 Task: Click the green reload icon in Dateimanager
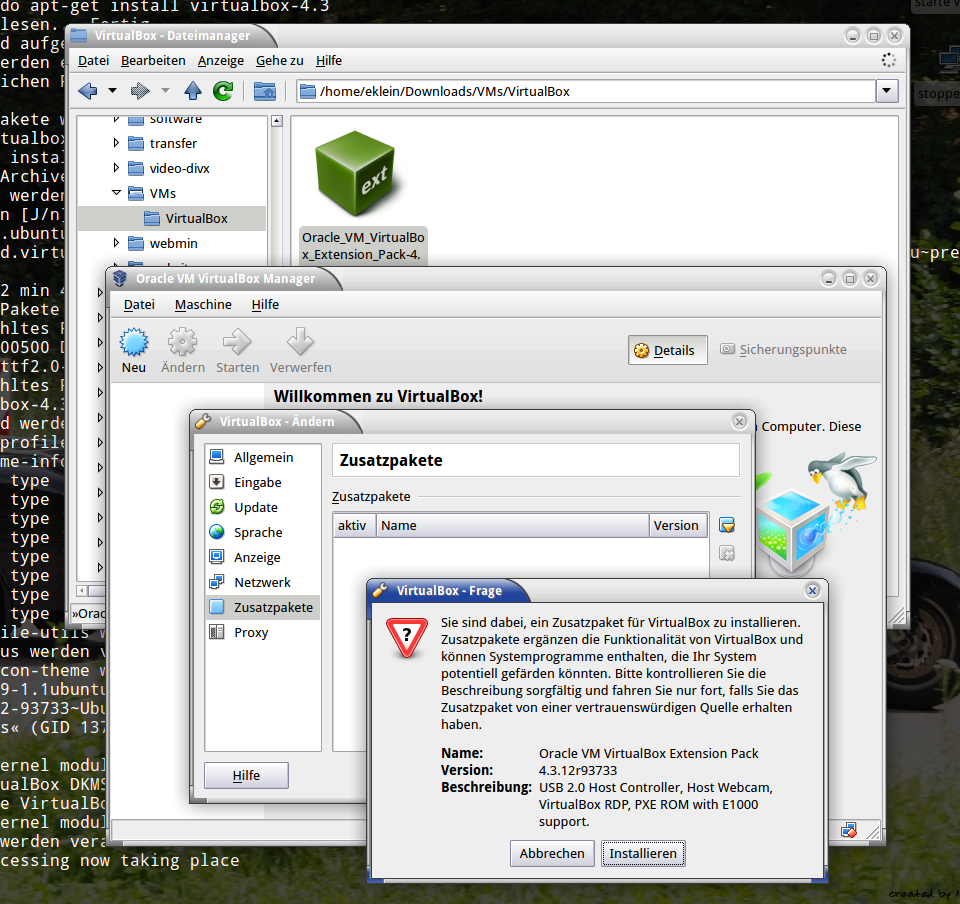pyautogui.click(x=222, y=91)
